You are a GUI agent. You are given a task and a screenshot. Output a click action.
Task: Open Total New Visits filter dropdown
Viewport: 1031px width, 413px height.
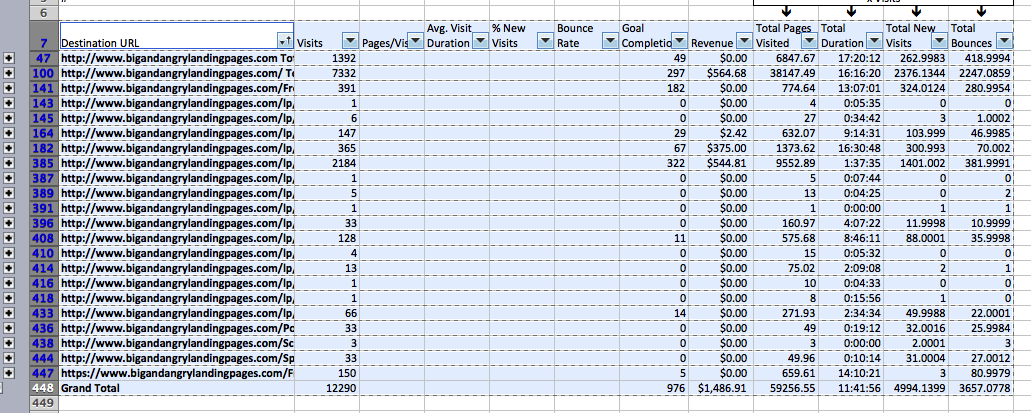click(x=939, y=42)
